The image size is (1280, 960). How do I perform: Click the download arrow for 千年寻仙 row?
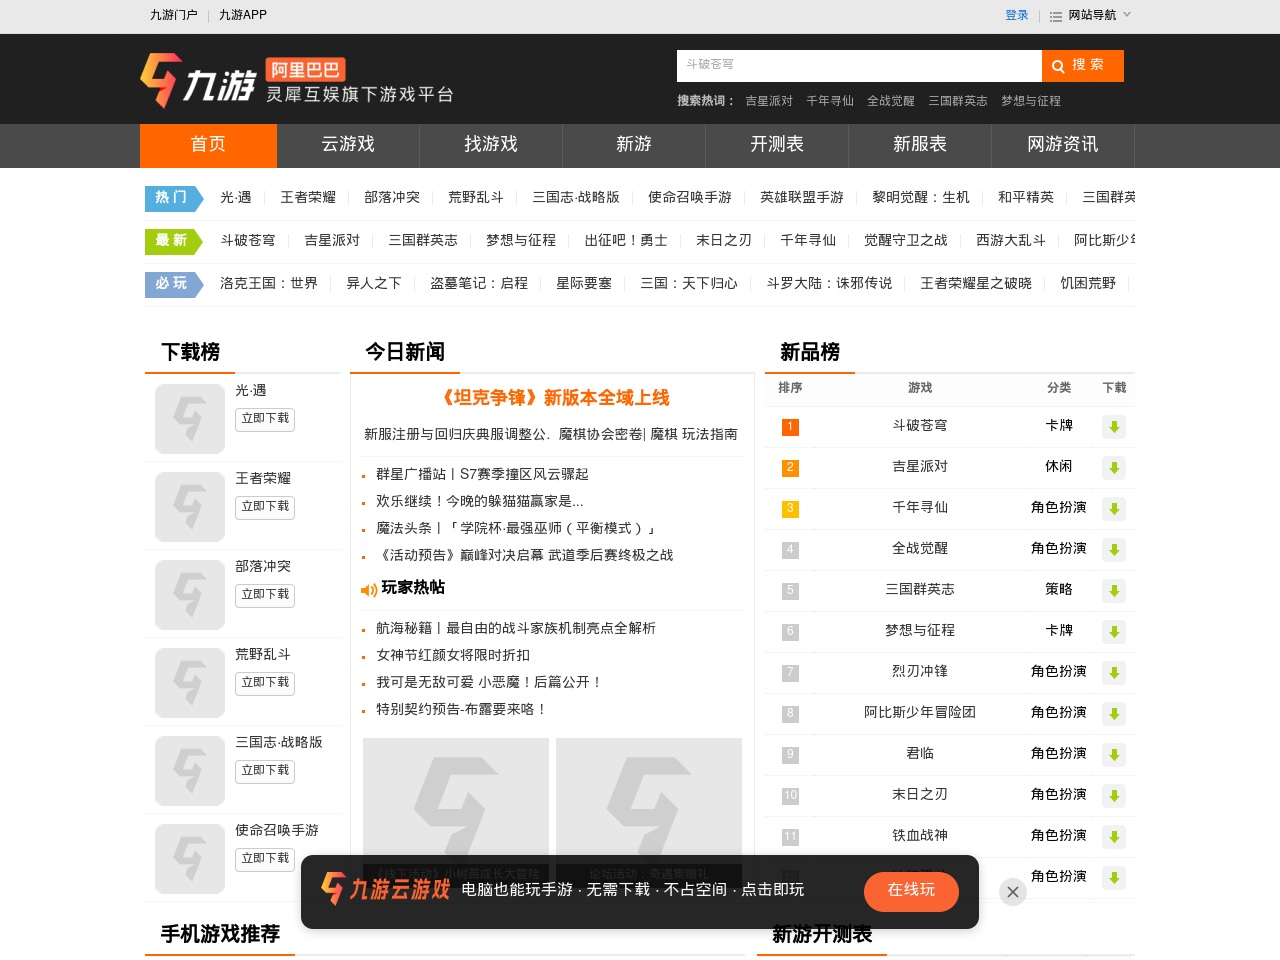coord(1114,509)
